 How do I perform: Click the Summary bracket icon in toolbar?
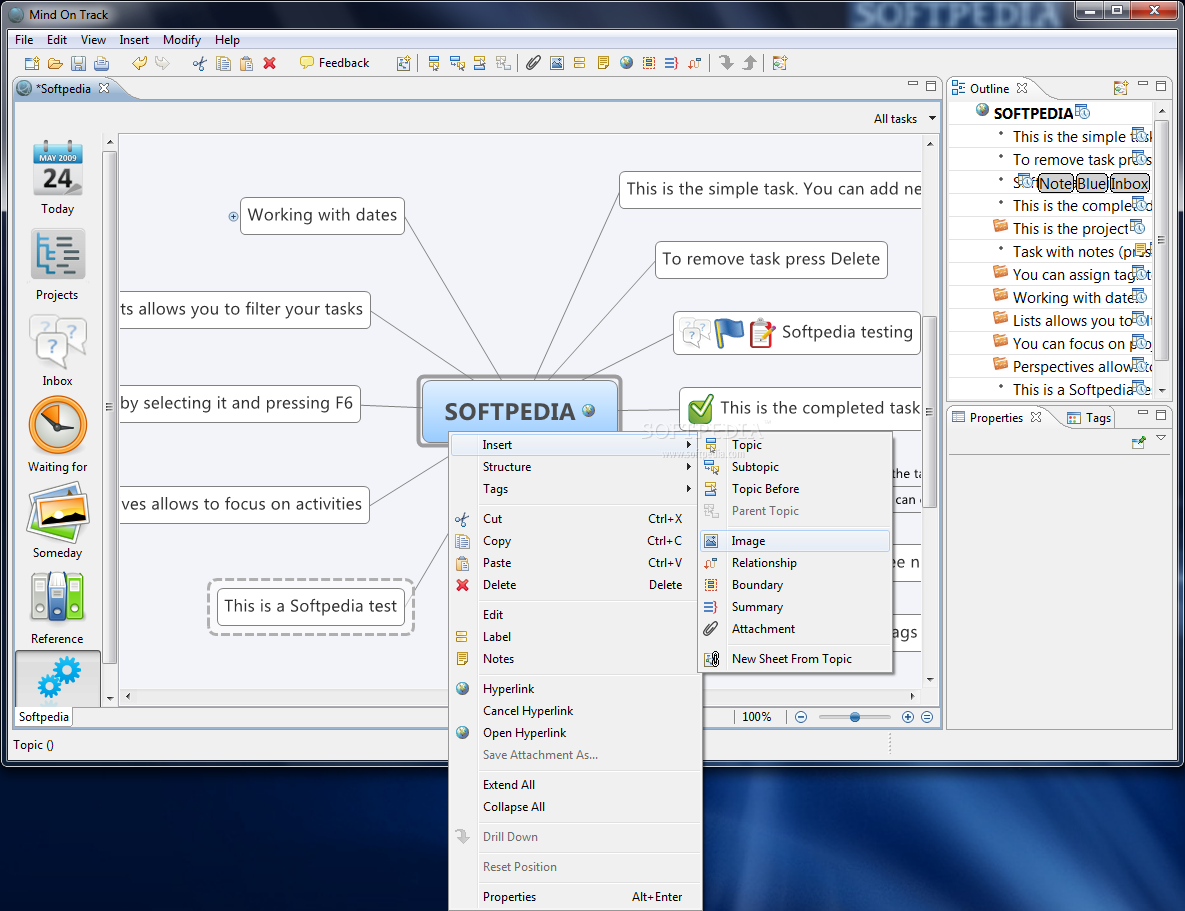click(x=671, y=64)
